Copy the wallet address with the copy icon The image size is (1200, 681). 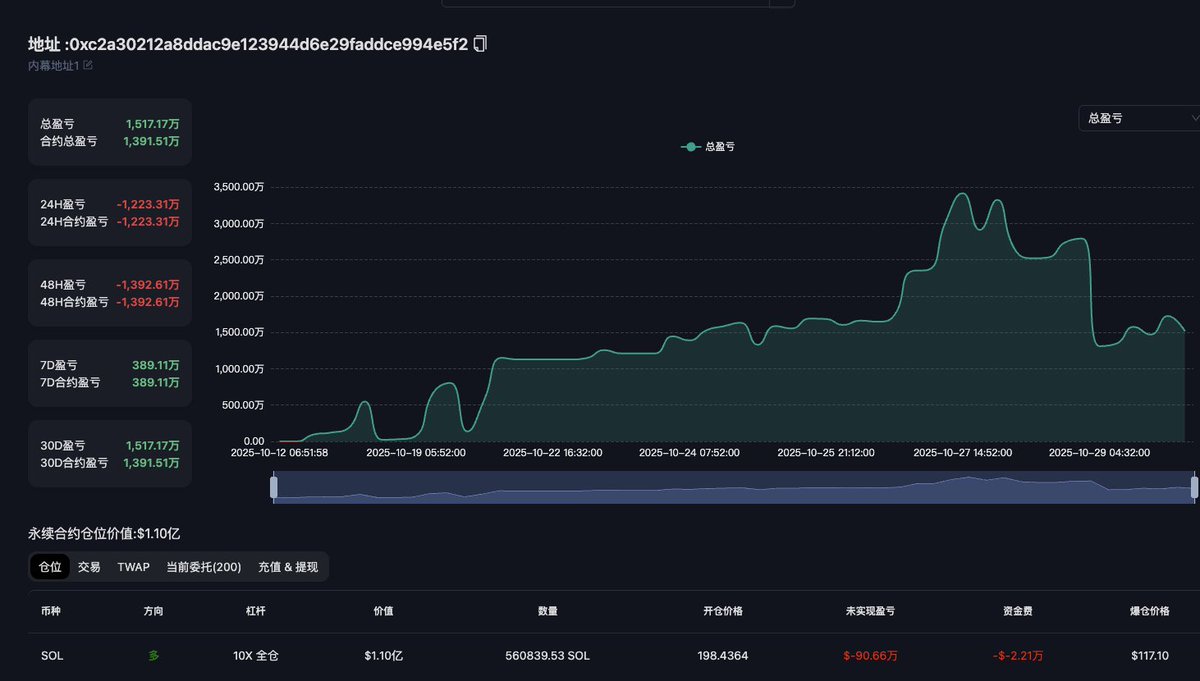(x=481, y=44)
